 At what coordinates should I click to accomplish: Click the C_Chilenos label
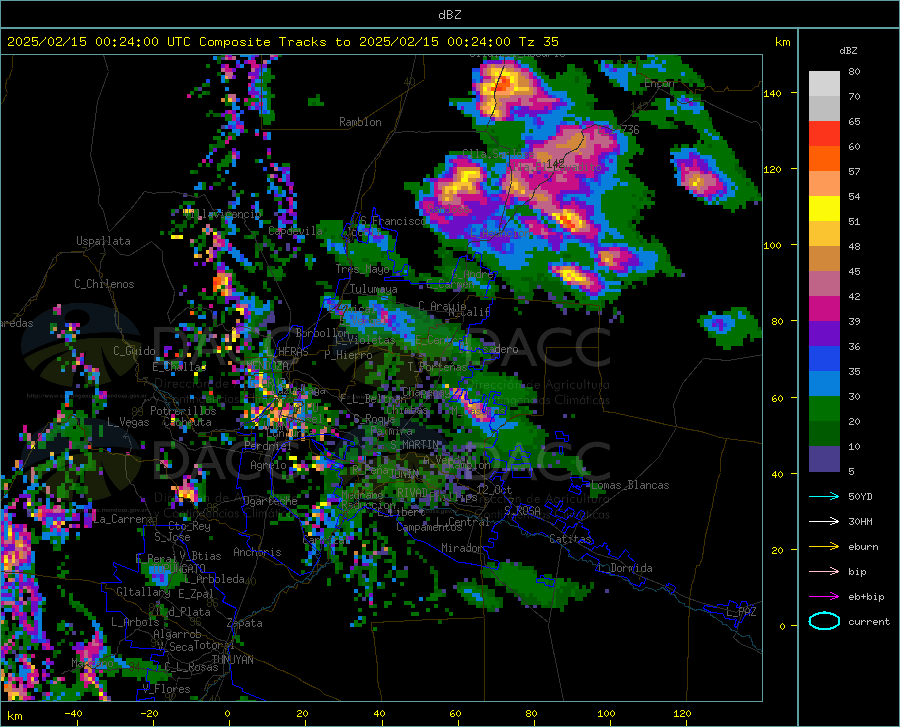104,284
